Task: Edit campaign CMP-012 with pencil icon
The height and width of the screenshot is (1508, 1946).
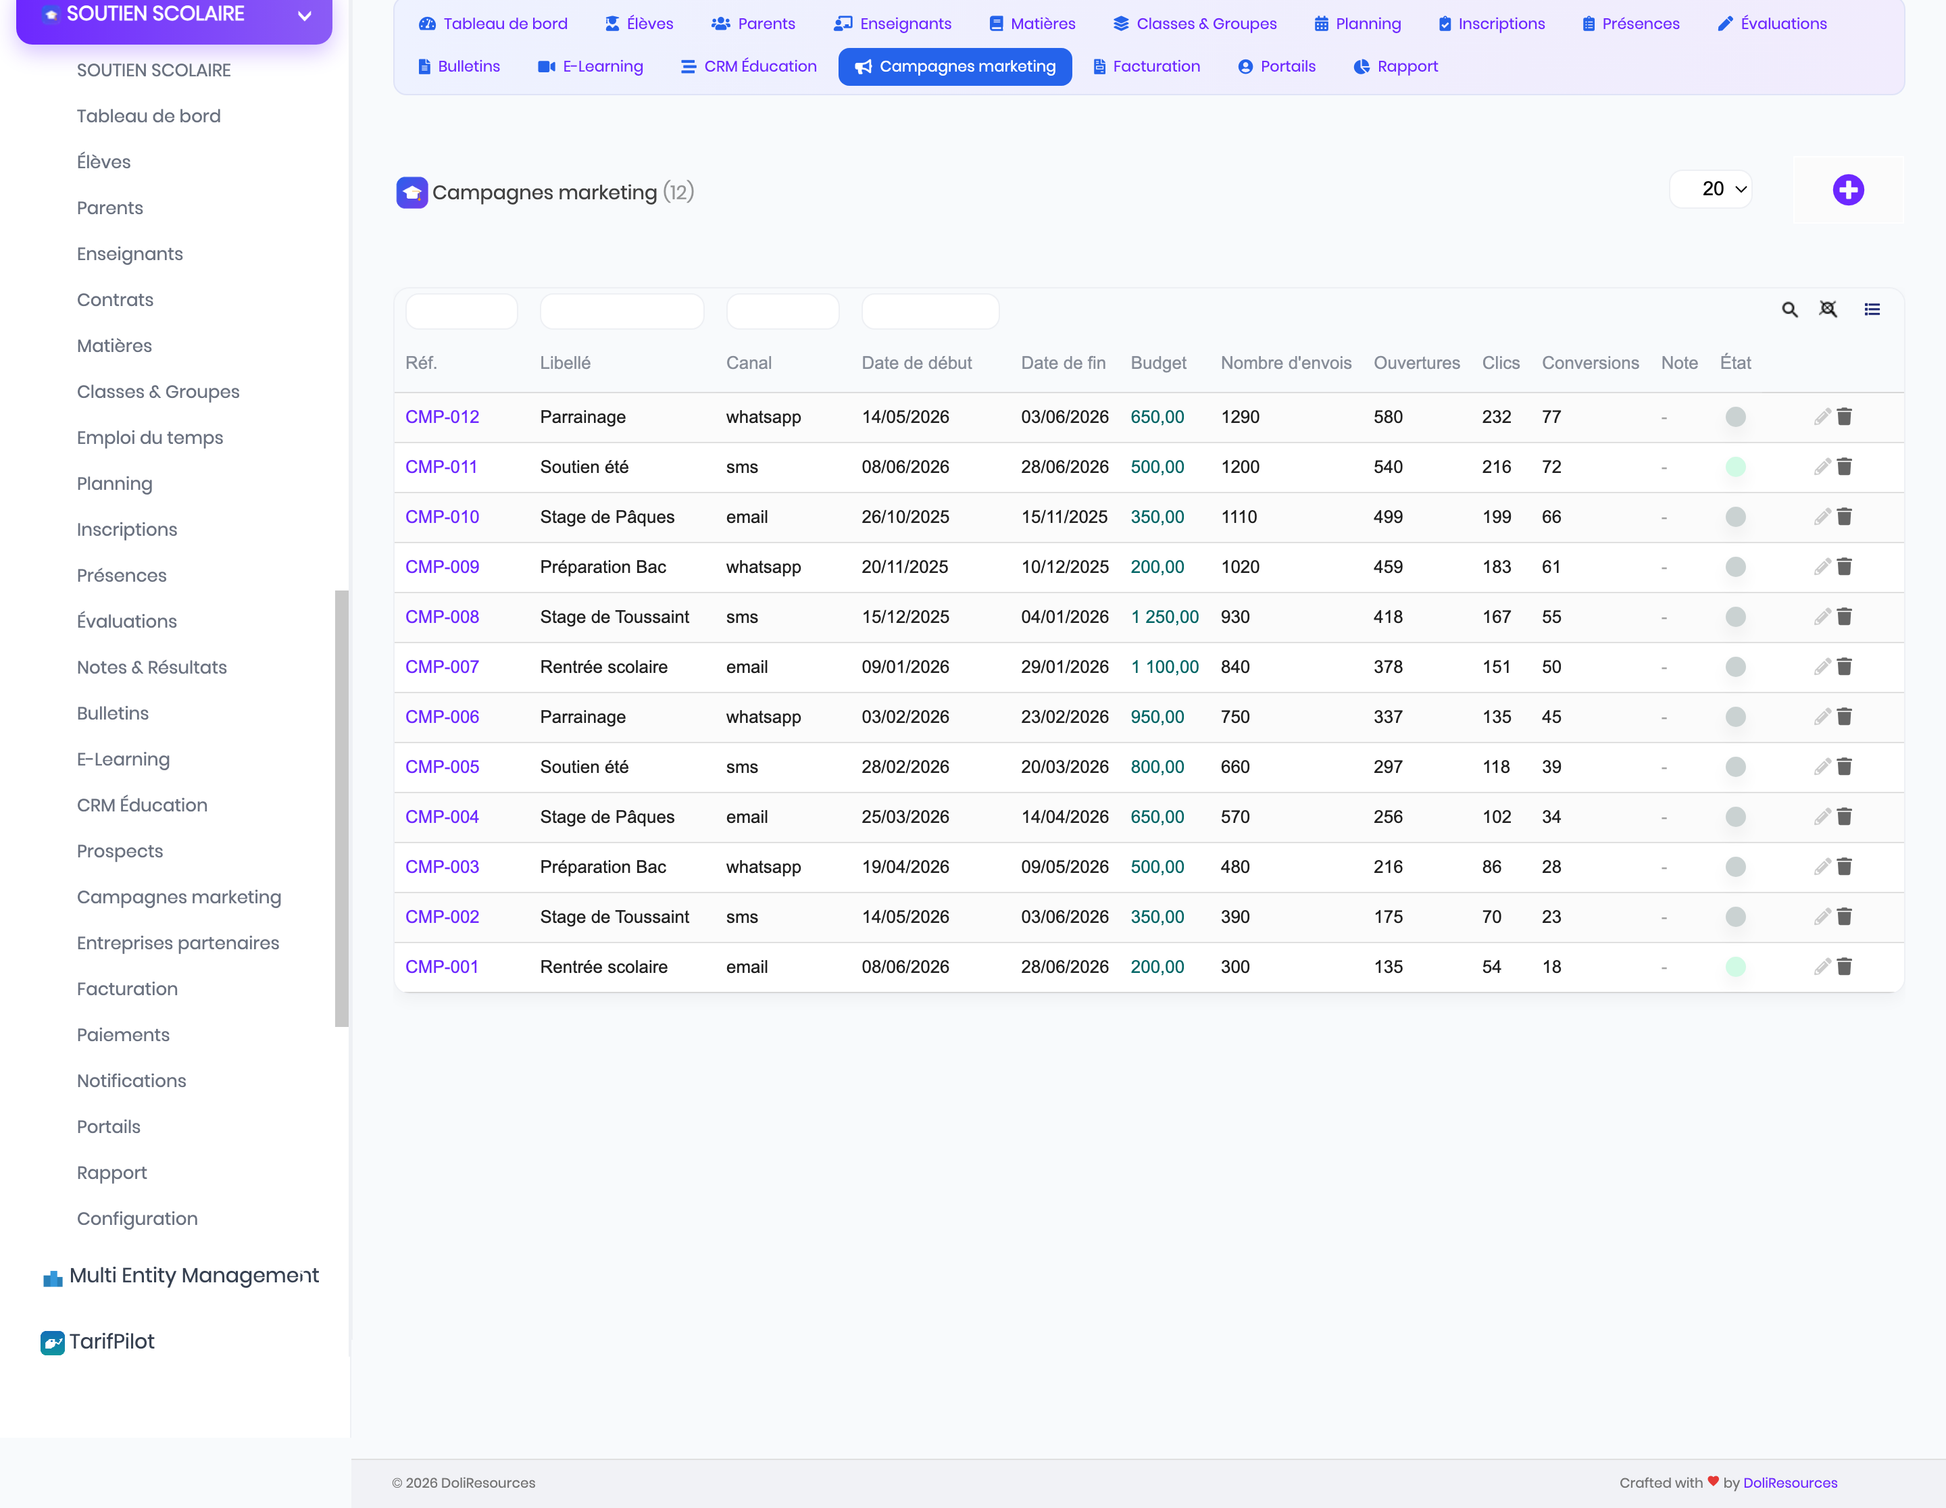Action: [x=1822, y=416]
